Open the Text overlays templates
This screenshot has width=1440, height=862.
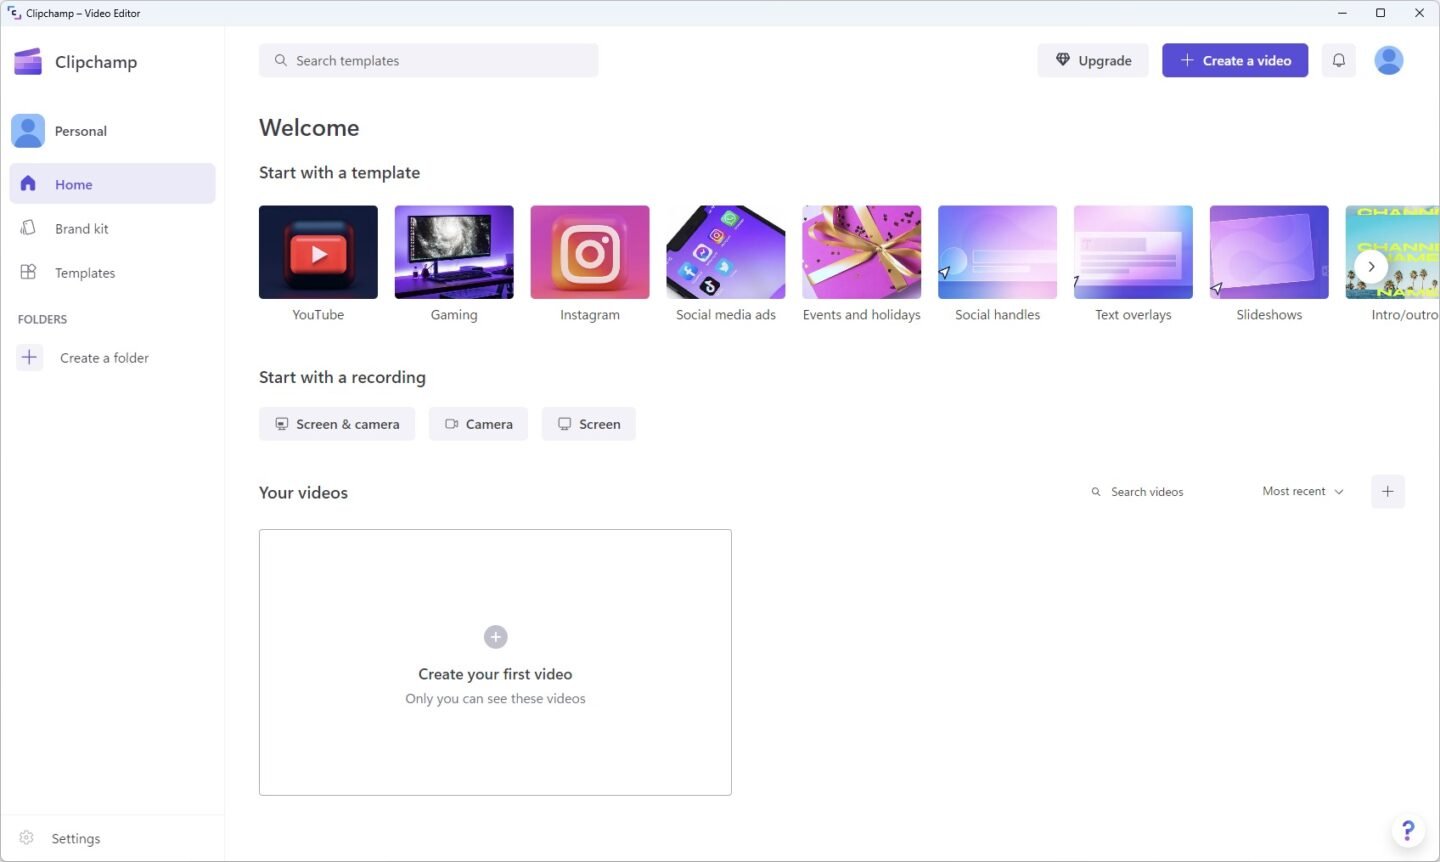click(1133, 252)
